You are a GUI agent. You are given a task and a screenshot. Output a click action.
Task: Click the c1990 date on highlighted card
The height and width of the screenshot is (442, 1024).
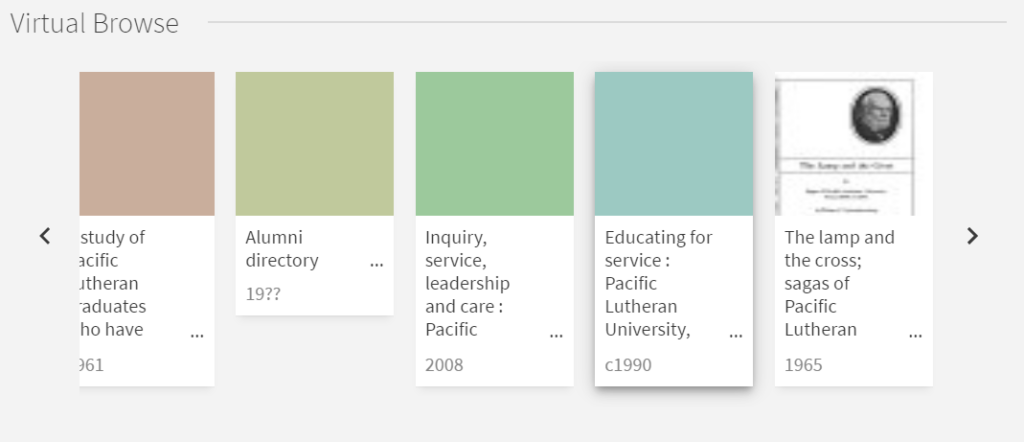click(x=628, y=365)
